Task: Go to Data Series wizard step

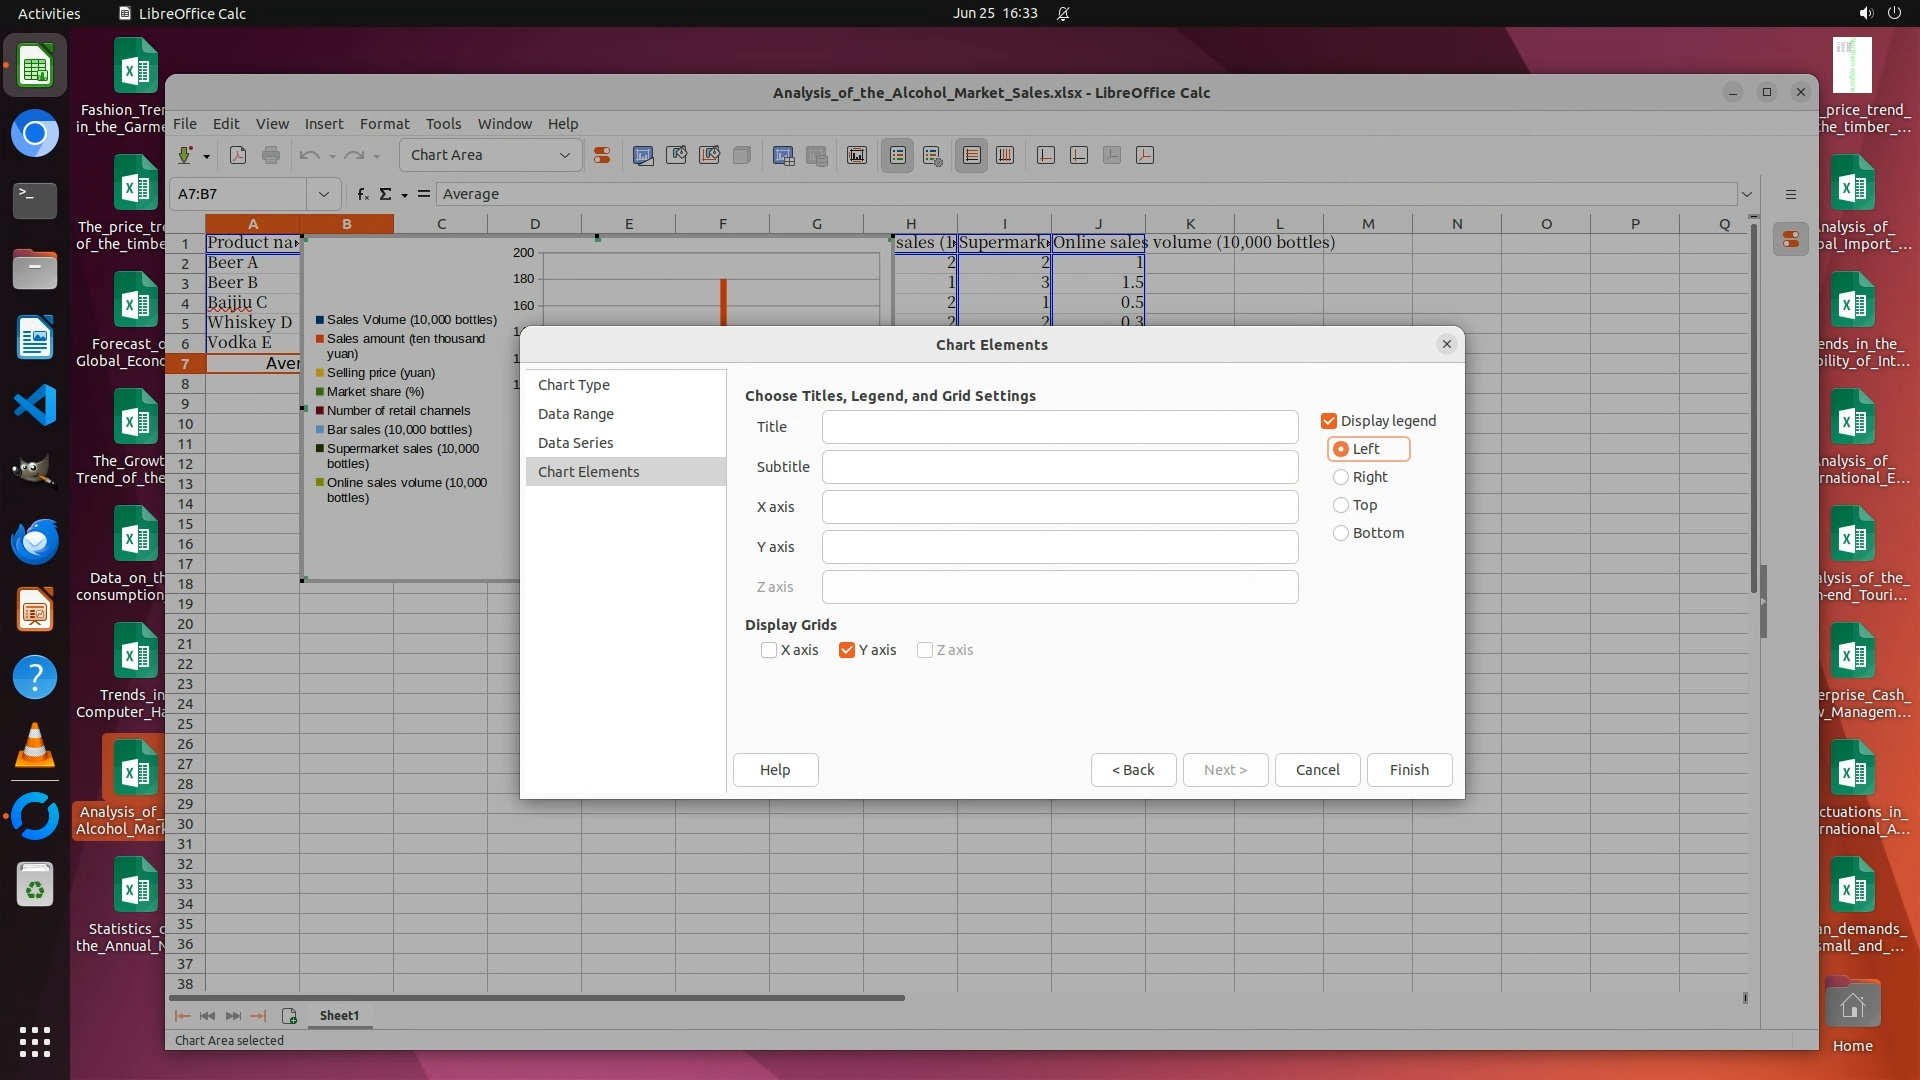Action: [576, 443]
